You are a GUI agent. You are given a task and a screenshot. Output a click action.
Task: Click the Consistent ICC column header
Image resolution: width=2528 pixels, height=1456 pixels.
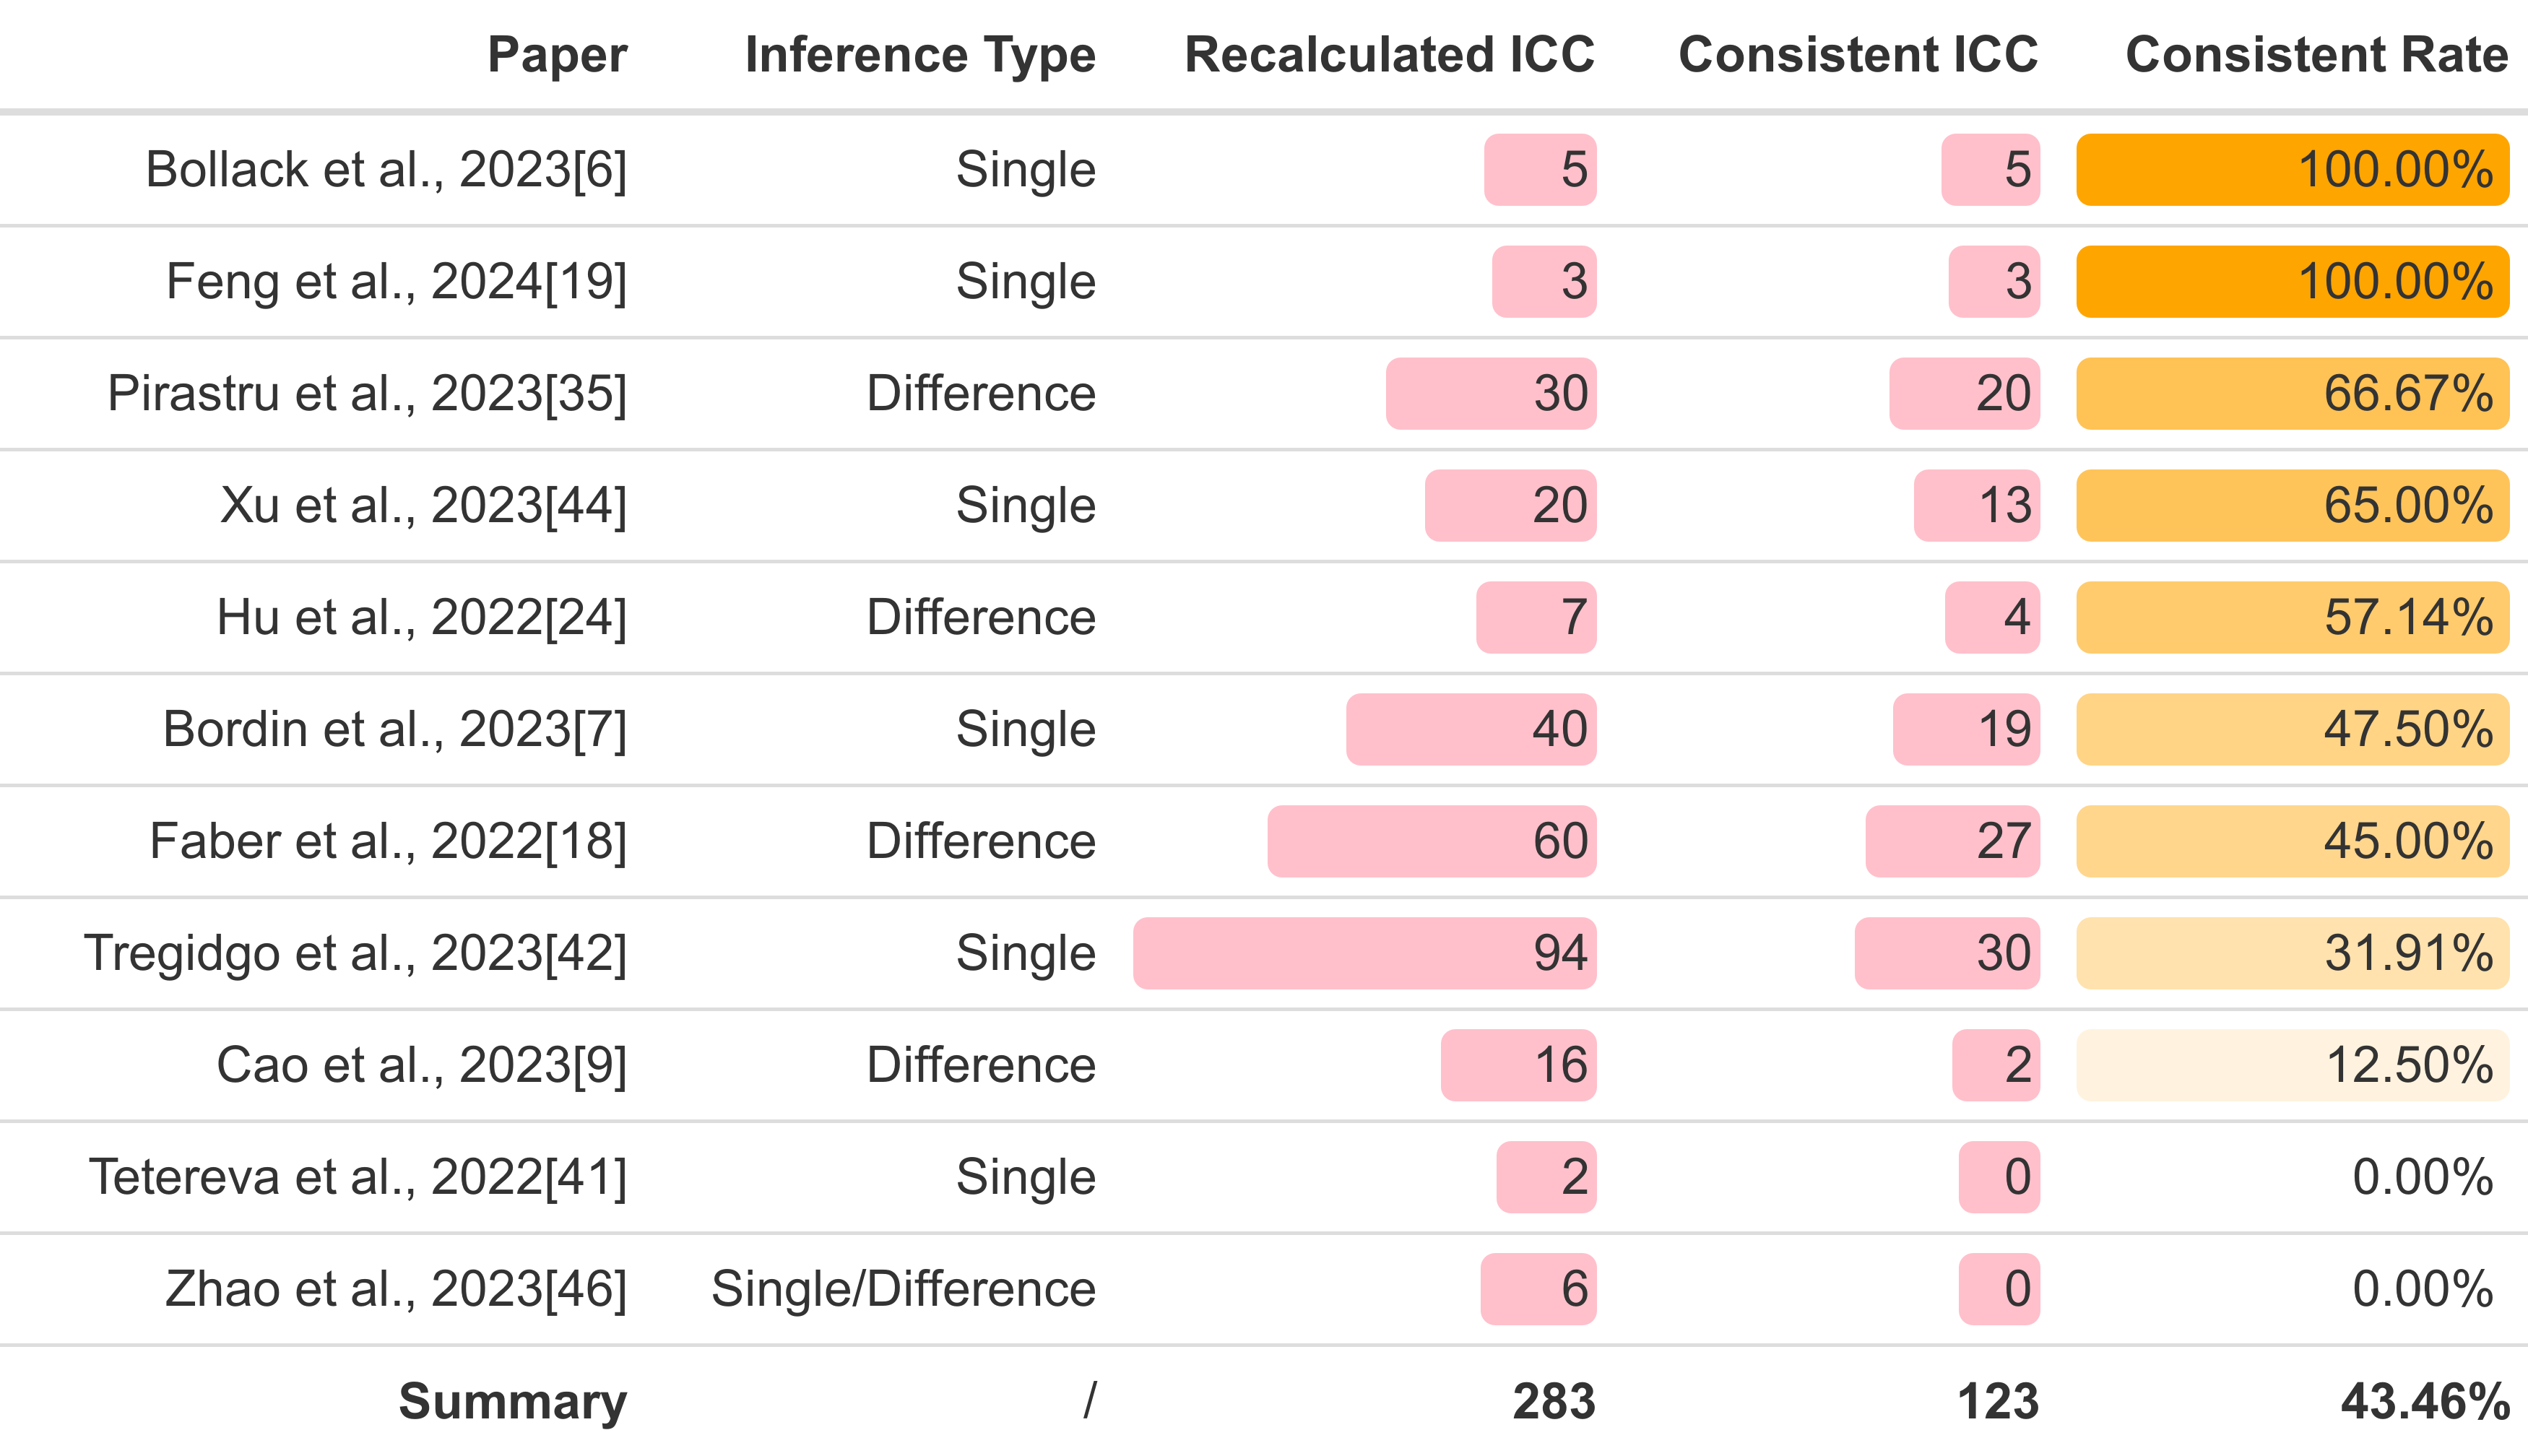(1857, 55)
